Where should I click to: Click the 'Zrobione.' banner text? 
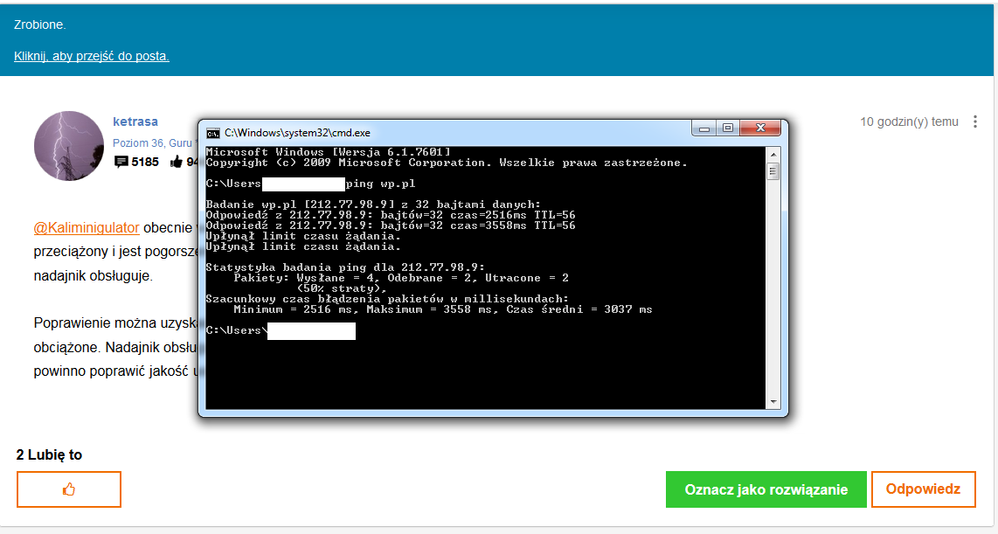[x=40, y=25]
